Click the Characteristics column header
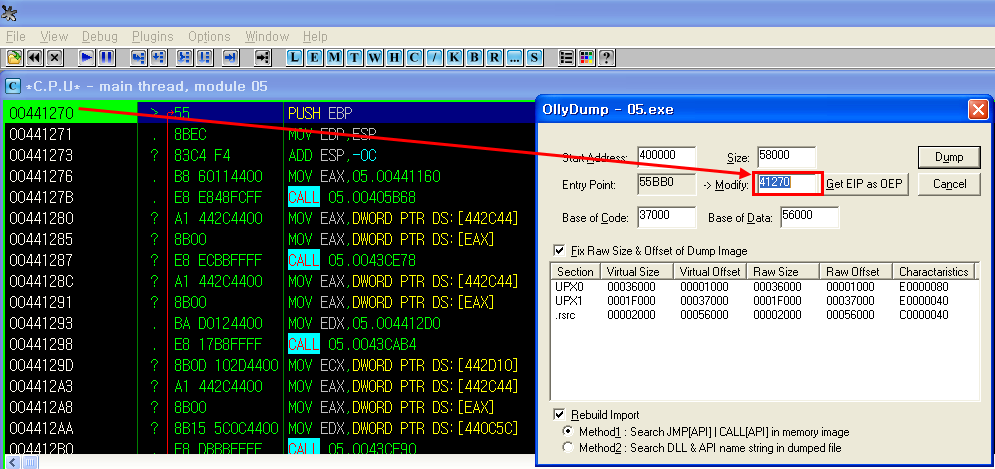 [933, 272]
